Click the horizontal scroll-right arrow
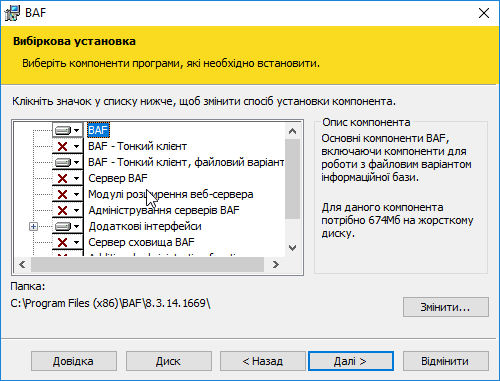The image size is (500, 381). [275, 265]
